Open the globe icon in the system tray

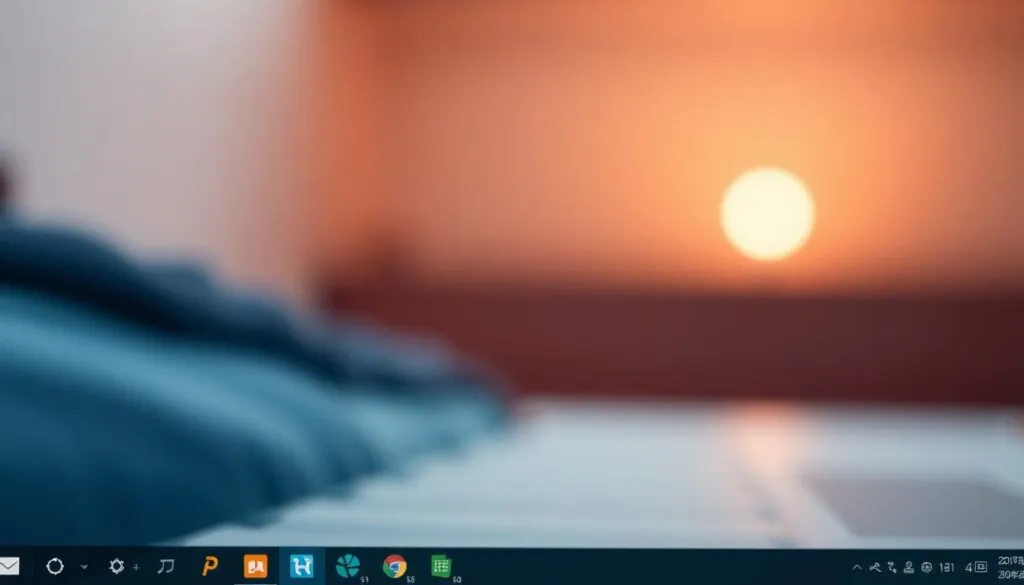click(927, 568)
